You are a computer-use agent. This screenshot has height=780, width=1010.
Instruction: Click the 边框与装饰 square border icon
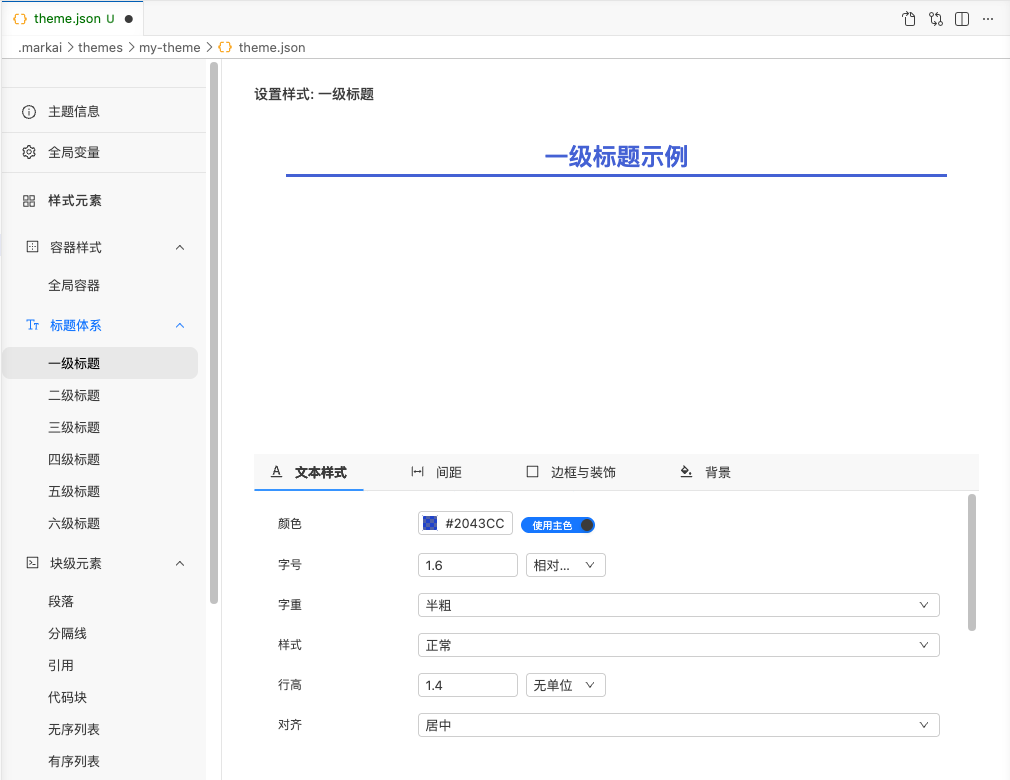point(533,472)
